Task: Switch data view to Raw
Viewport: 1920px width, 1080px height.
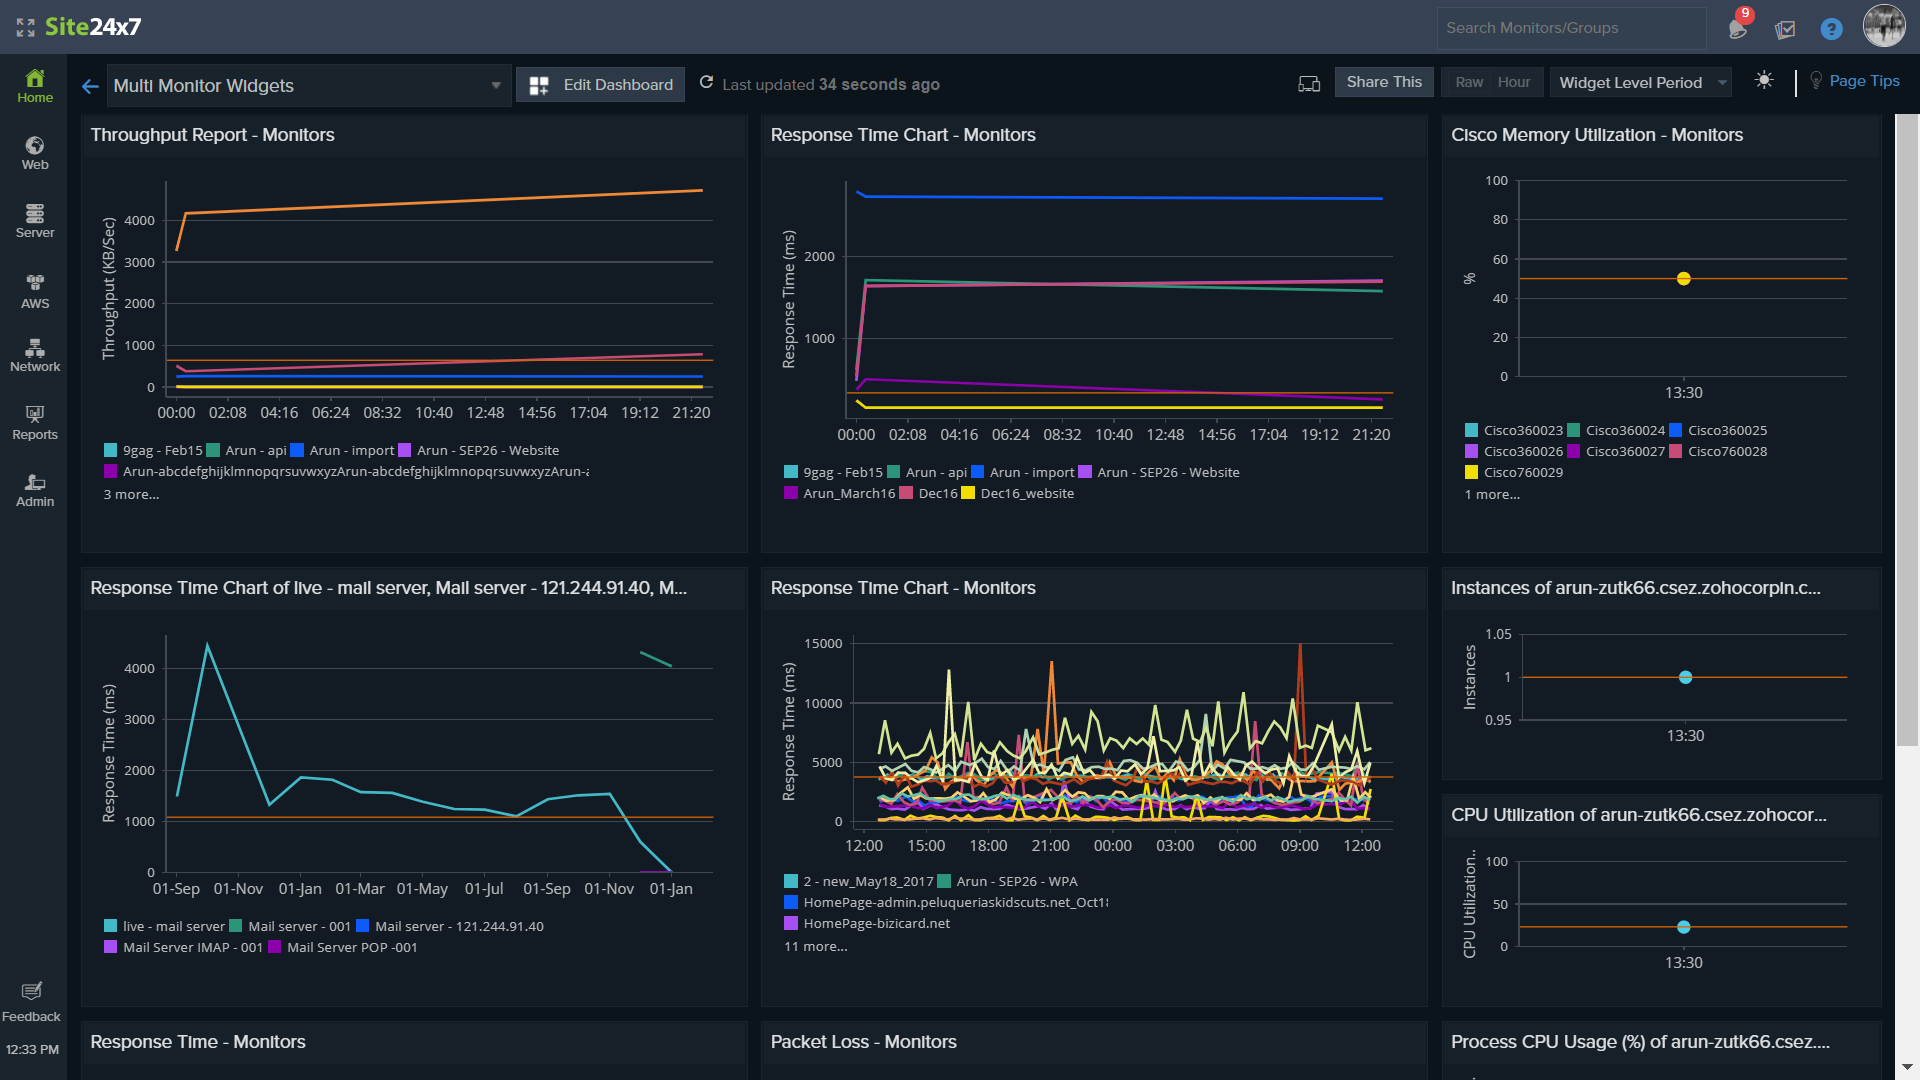Action: click(1468, 83)
